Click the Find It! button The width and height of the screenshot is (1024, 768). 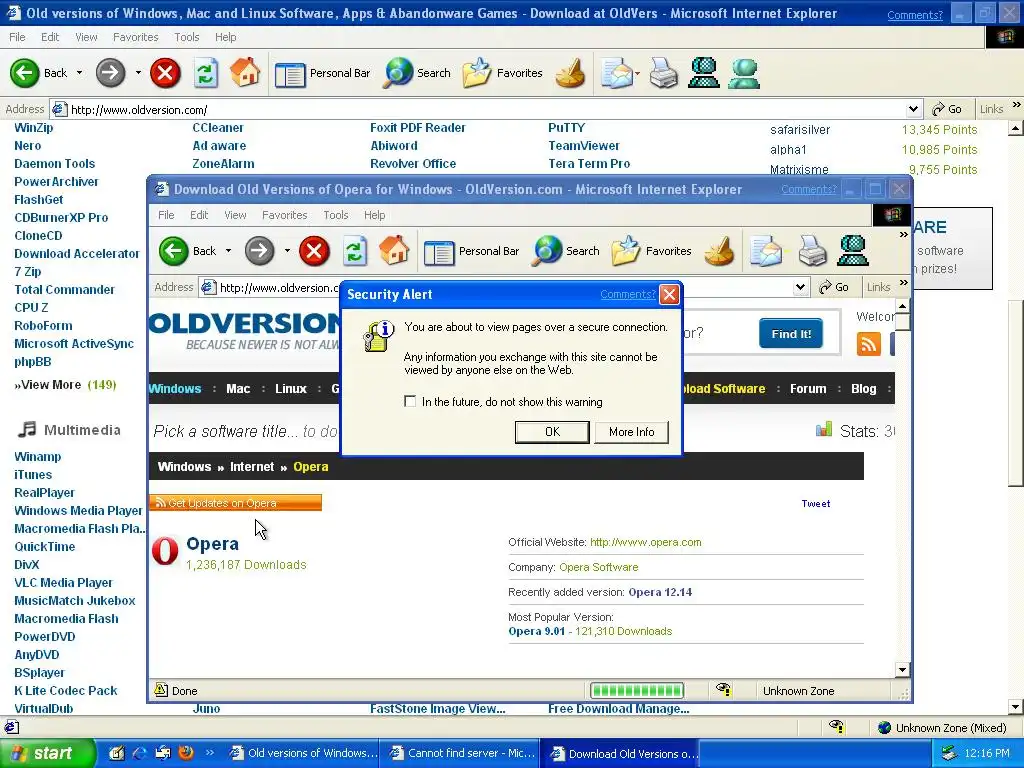click(x=791, y=334)
